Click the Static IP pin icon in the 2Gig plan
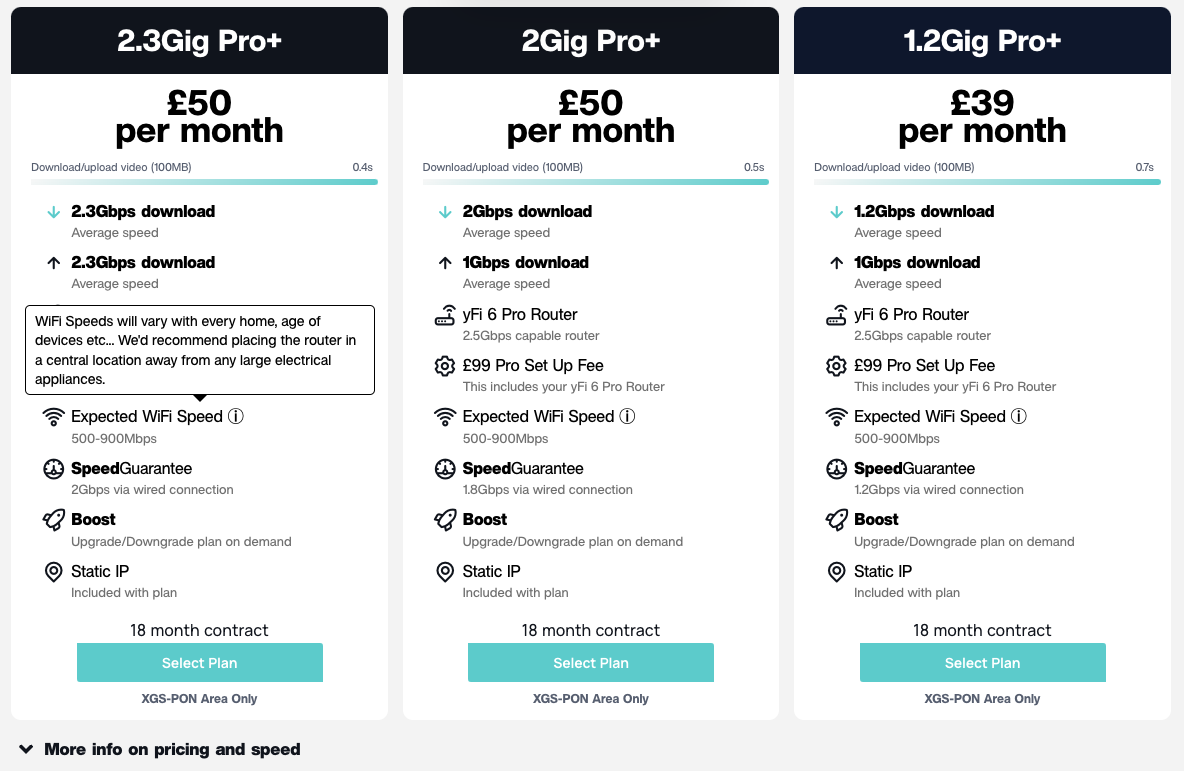1184x771 pixels. pyautogui.click(x=445, y=572)
